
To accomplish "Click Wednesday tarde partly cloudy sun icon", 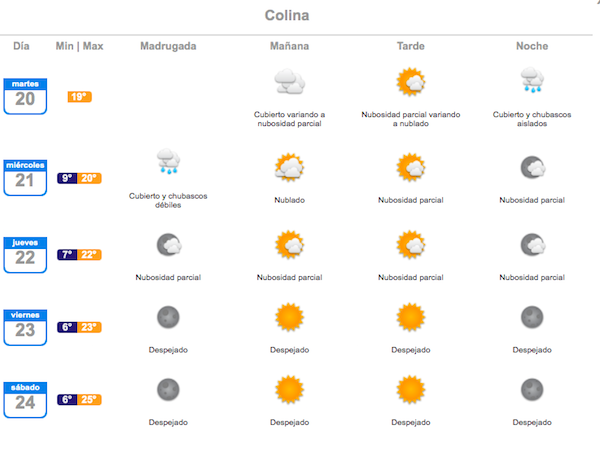I will click(411, 168).
